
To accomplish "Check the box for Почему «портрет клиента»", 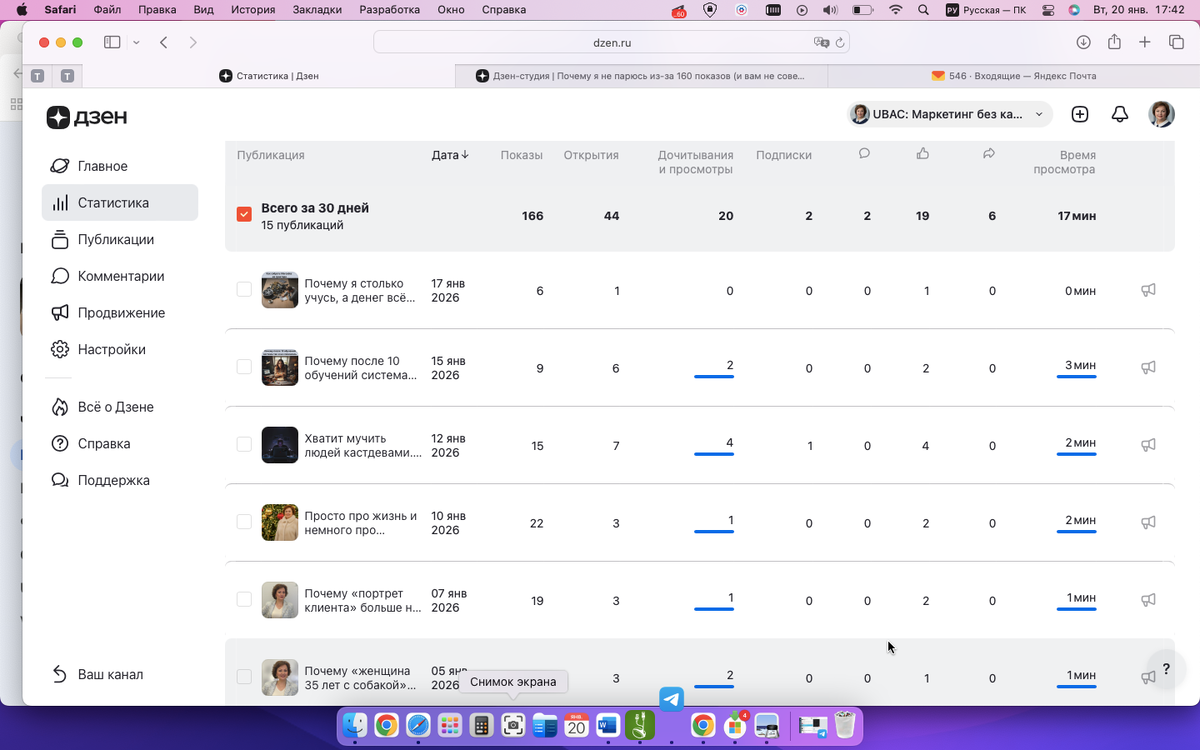I will tap(244, 599).
